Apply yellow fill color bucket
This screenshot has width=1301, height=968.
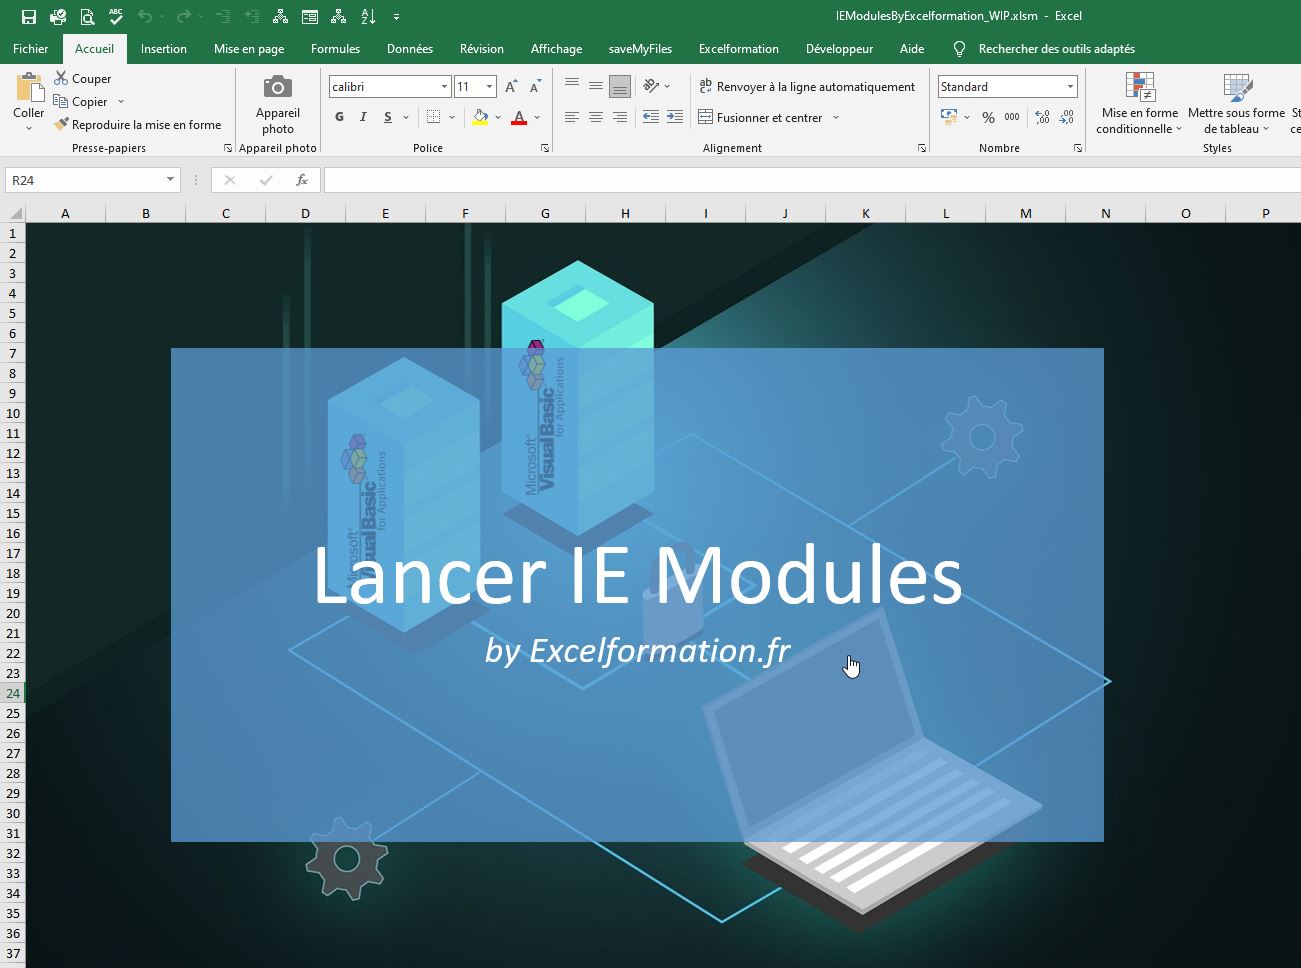click(x=481, y=117)
